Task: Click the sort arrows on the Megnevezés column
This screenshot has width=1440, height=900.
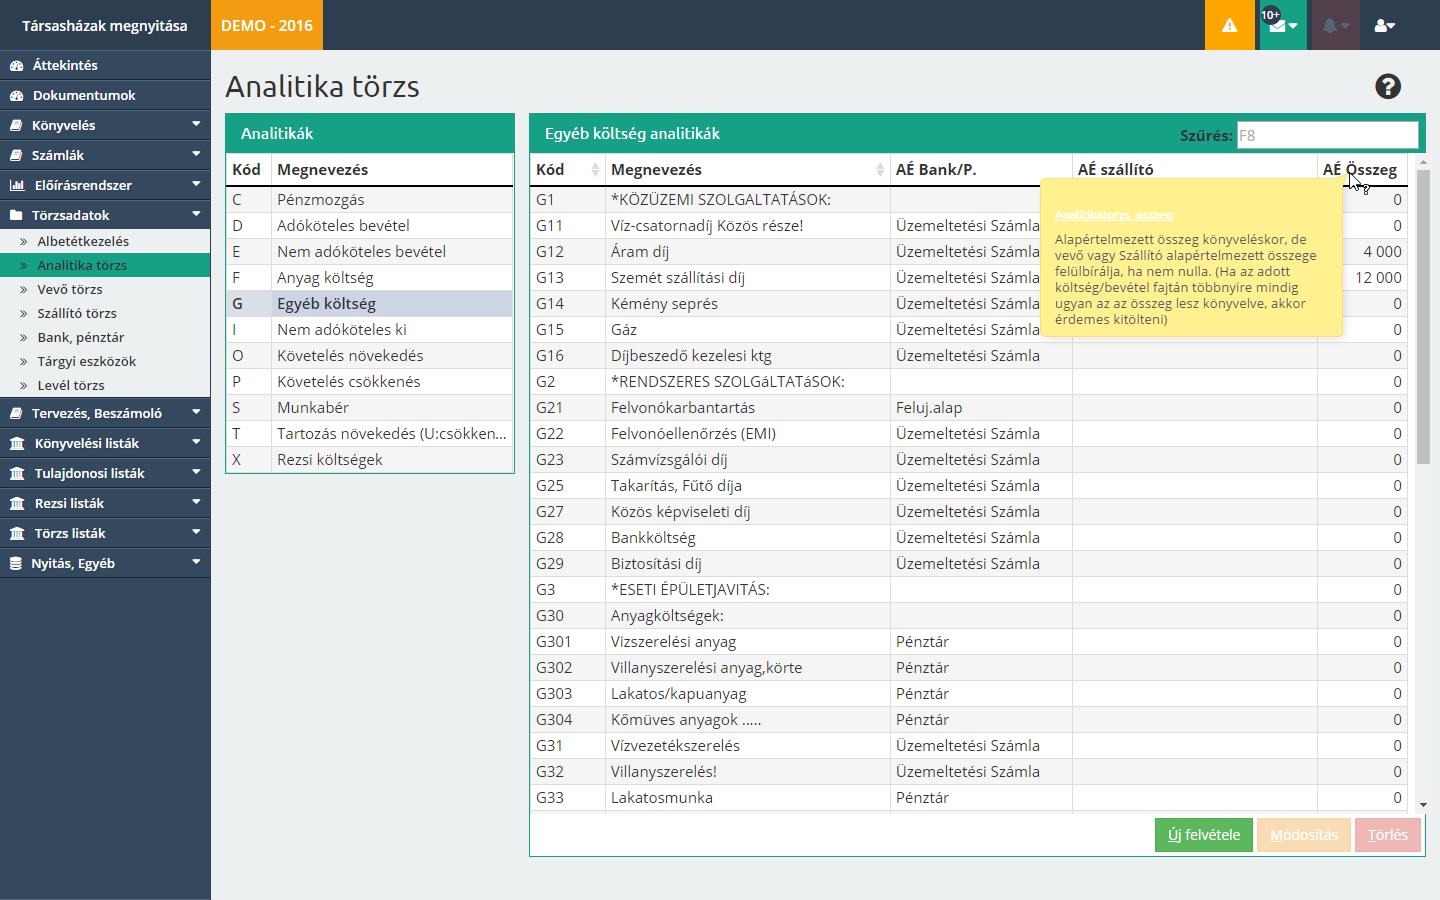Action: pyautogui.click(x=880, y=170)
